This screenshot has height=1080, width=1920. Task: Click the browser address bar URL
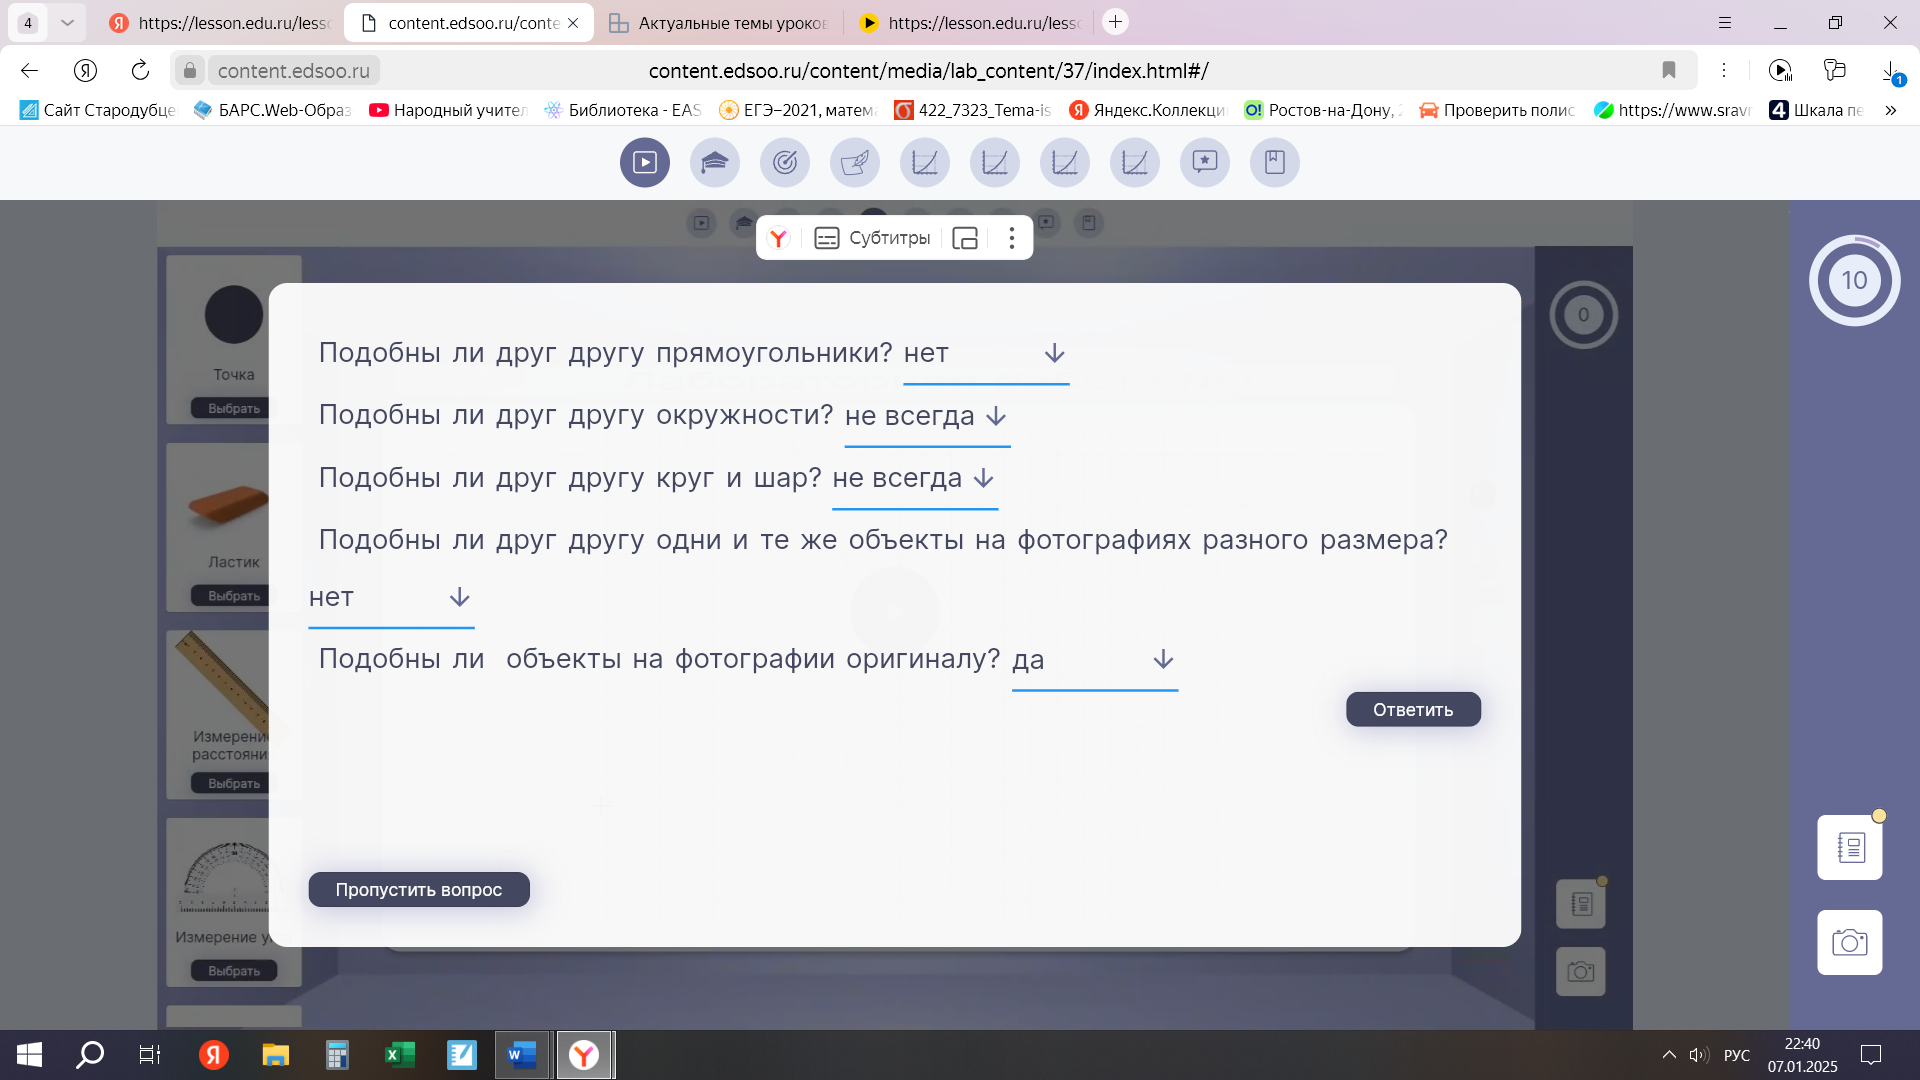point(927,71)
